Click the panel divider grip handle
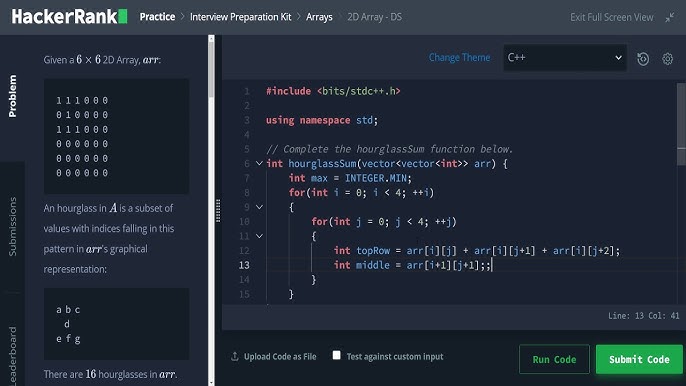The width and height of the screenshot is (686, 386). coord(218,211)
